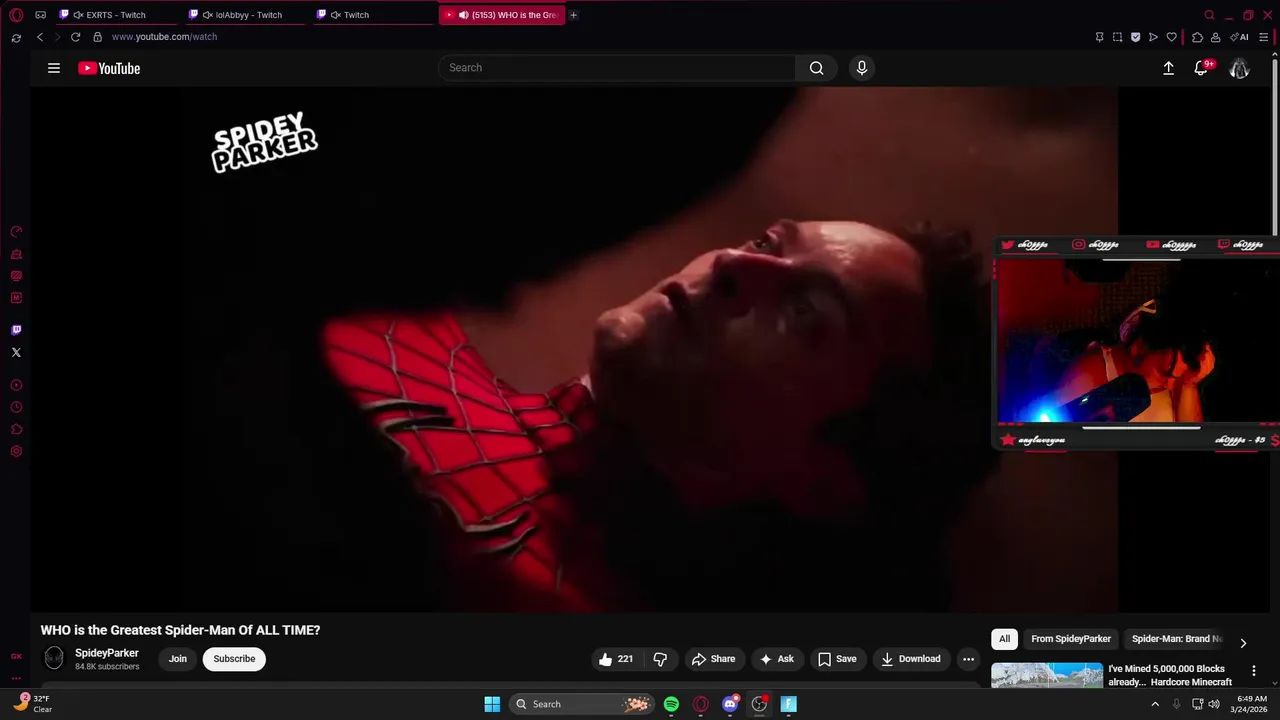Screen dimensions: 1280x720
Task: Open the YouTube create upload icon
Action: [x=1168, y=68]
